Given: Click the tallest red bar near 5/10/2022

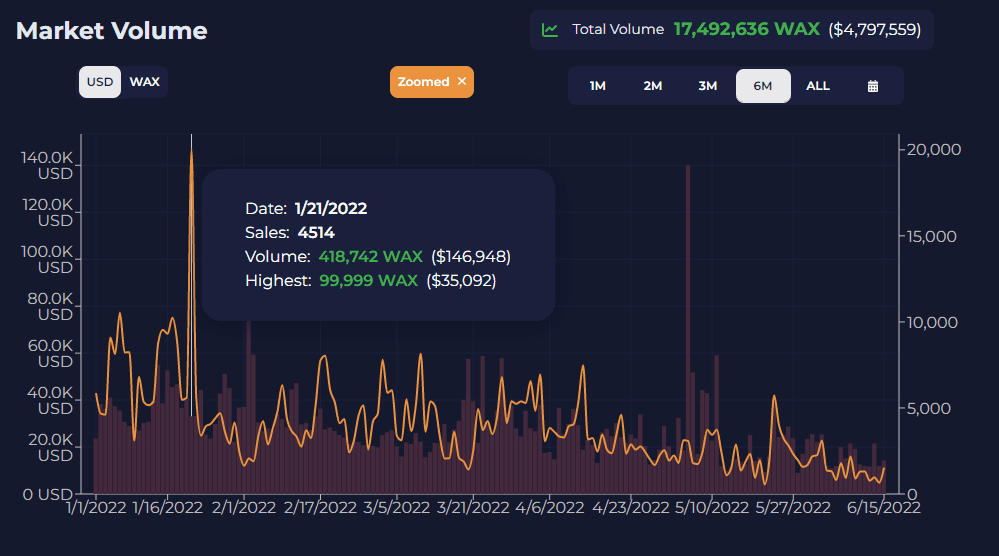Looking at the screenshot, I should click(x=688, y=300).
